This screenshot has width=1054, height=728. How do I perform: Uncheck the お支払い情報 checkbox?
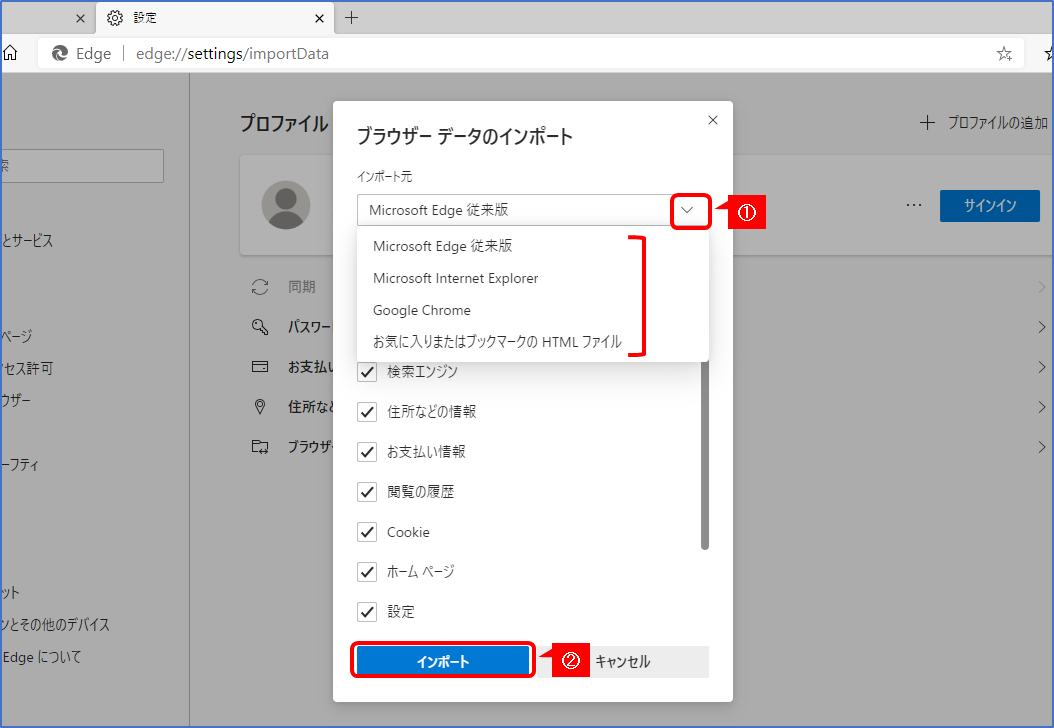pyautogui.click(x=367, y=452)
